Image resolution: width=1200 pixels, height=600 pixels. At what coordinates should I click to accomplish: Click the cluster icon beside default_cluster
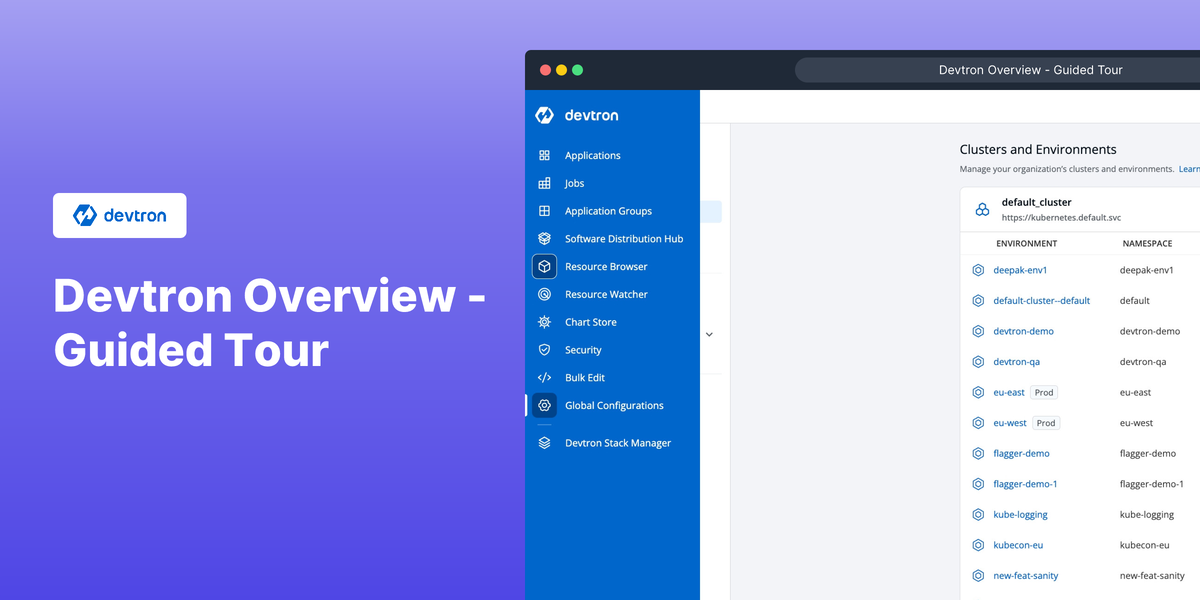[x=981, y=208]
